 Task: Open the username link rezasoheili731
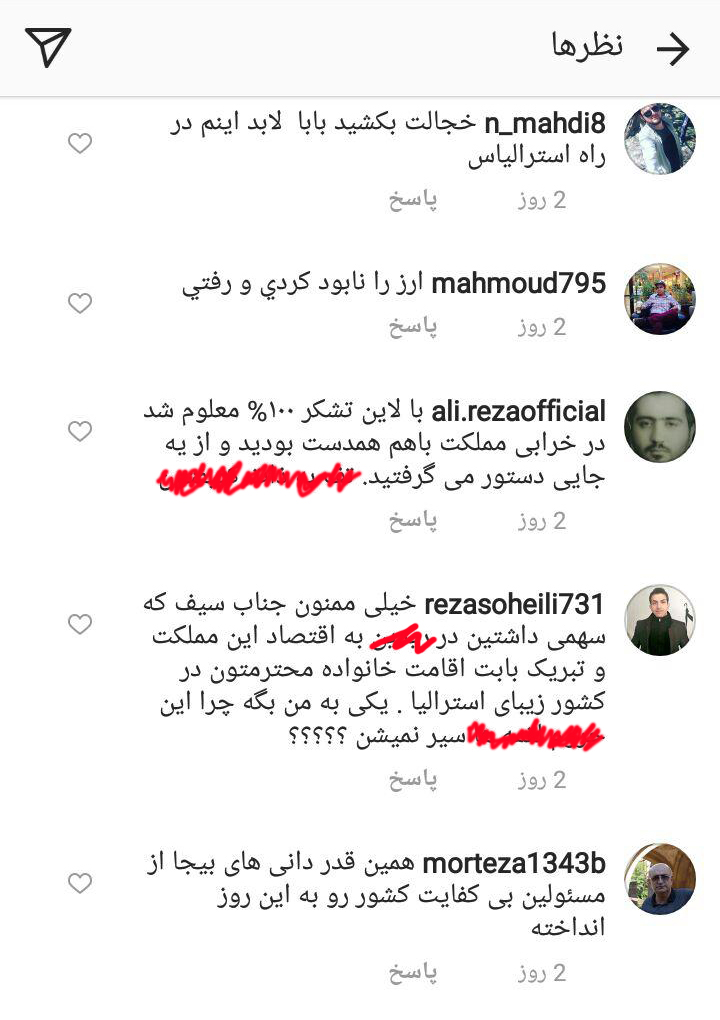[x=514, y=605]
